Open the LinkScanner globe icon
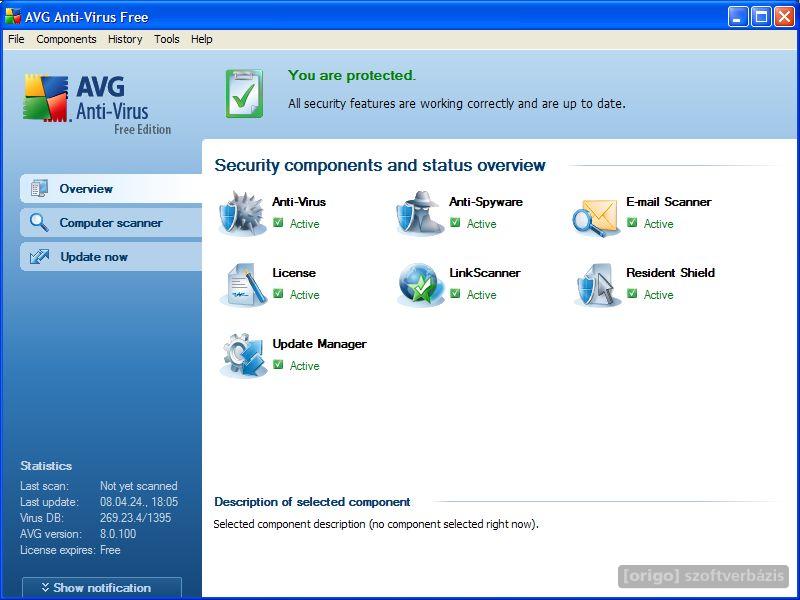The image size is (800, 600). pyautogui.click(x=420, y=285)
